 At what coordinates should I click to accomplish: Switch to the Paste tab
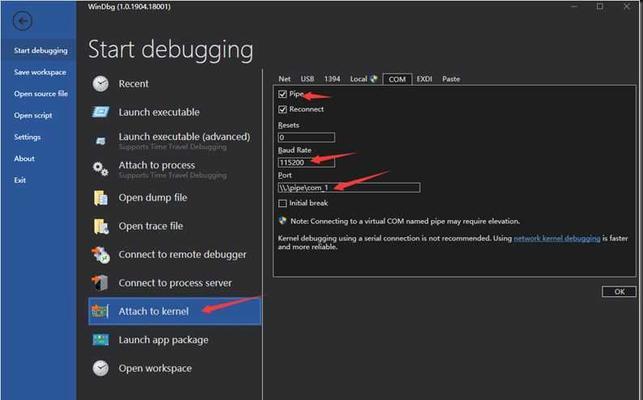(451, 79)
